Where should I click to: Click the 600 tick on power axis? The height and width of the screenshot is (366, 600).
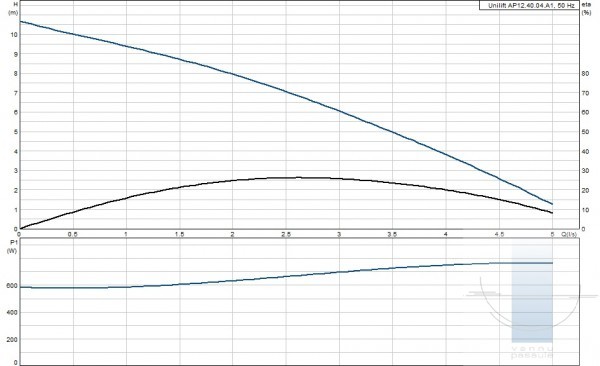coord(12,286)
